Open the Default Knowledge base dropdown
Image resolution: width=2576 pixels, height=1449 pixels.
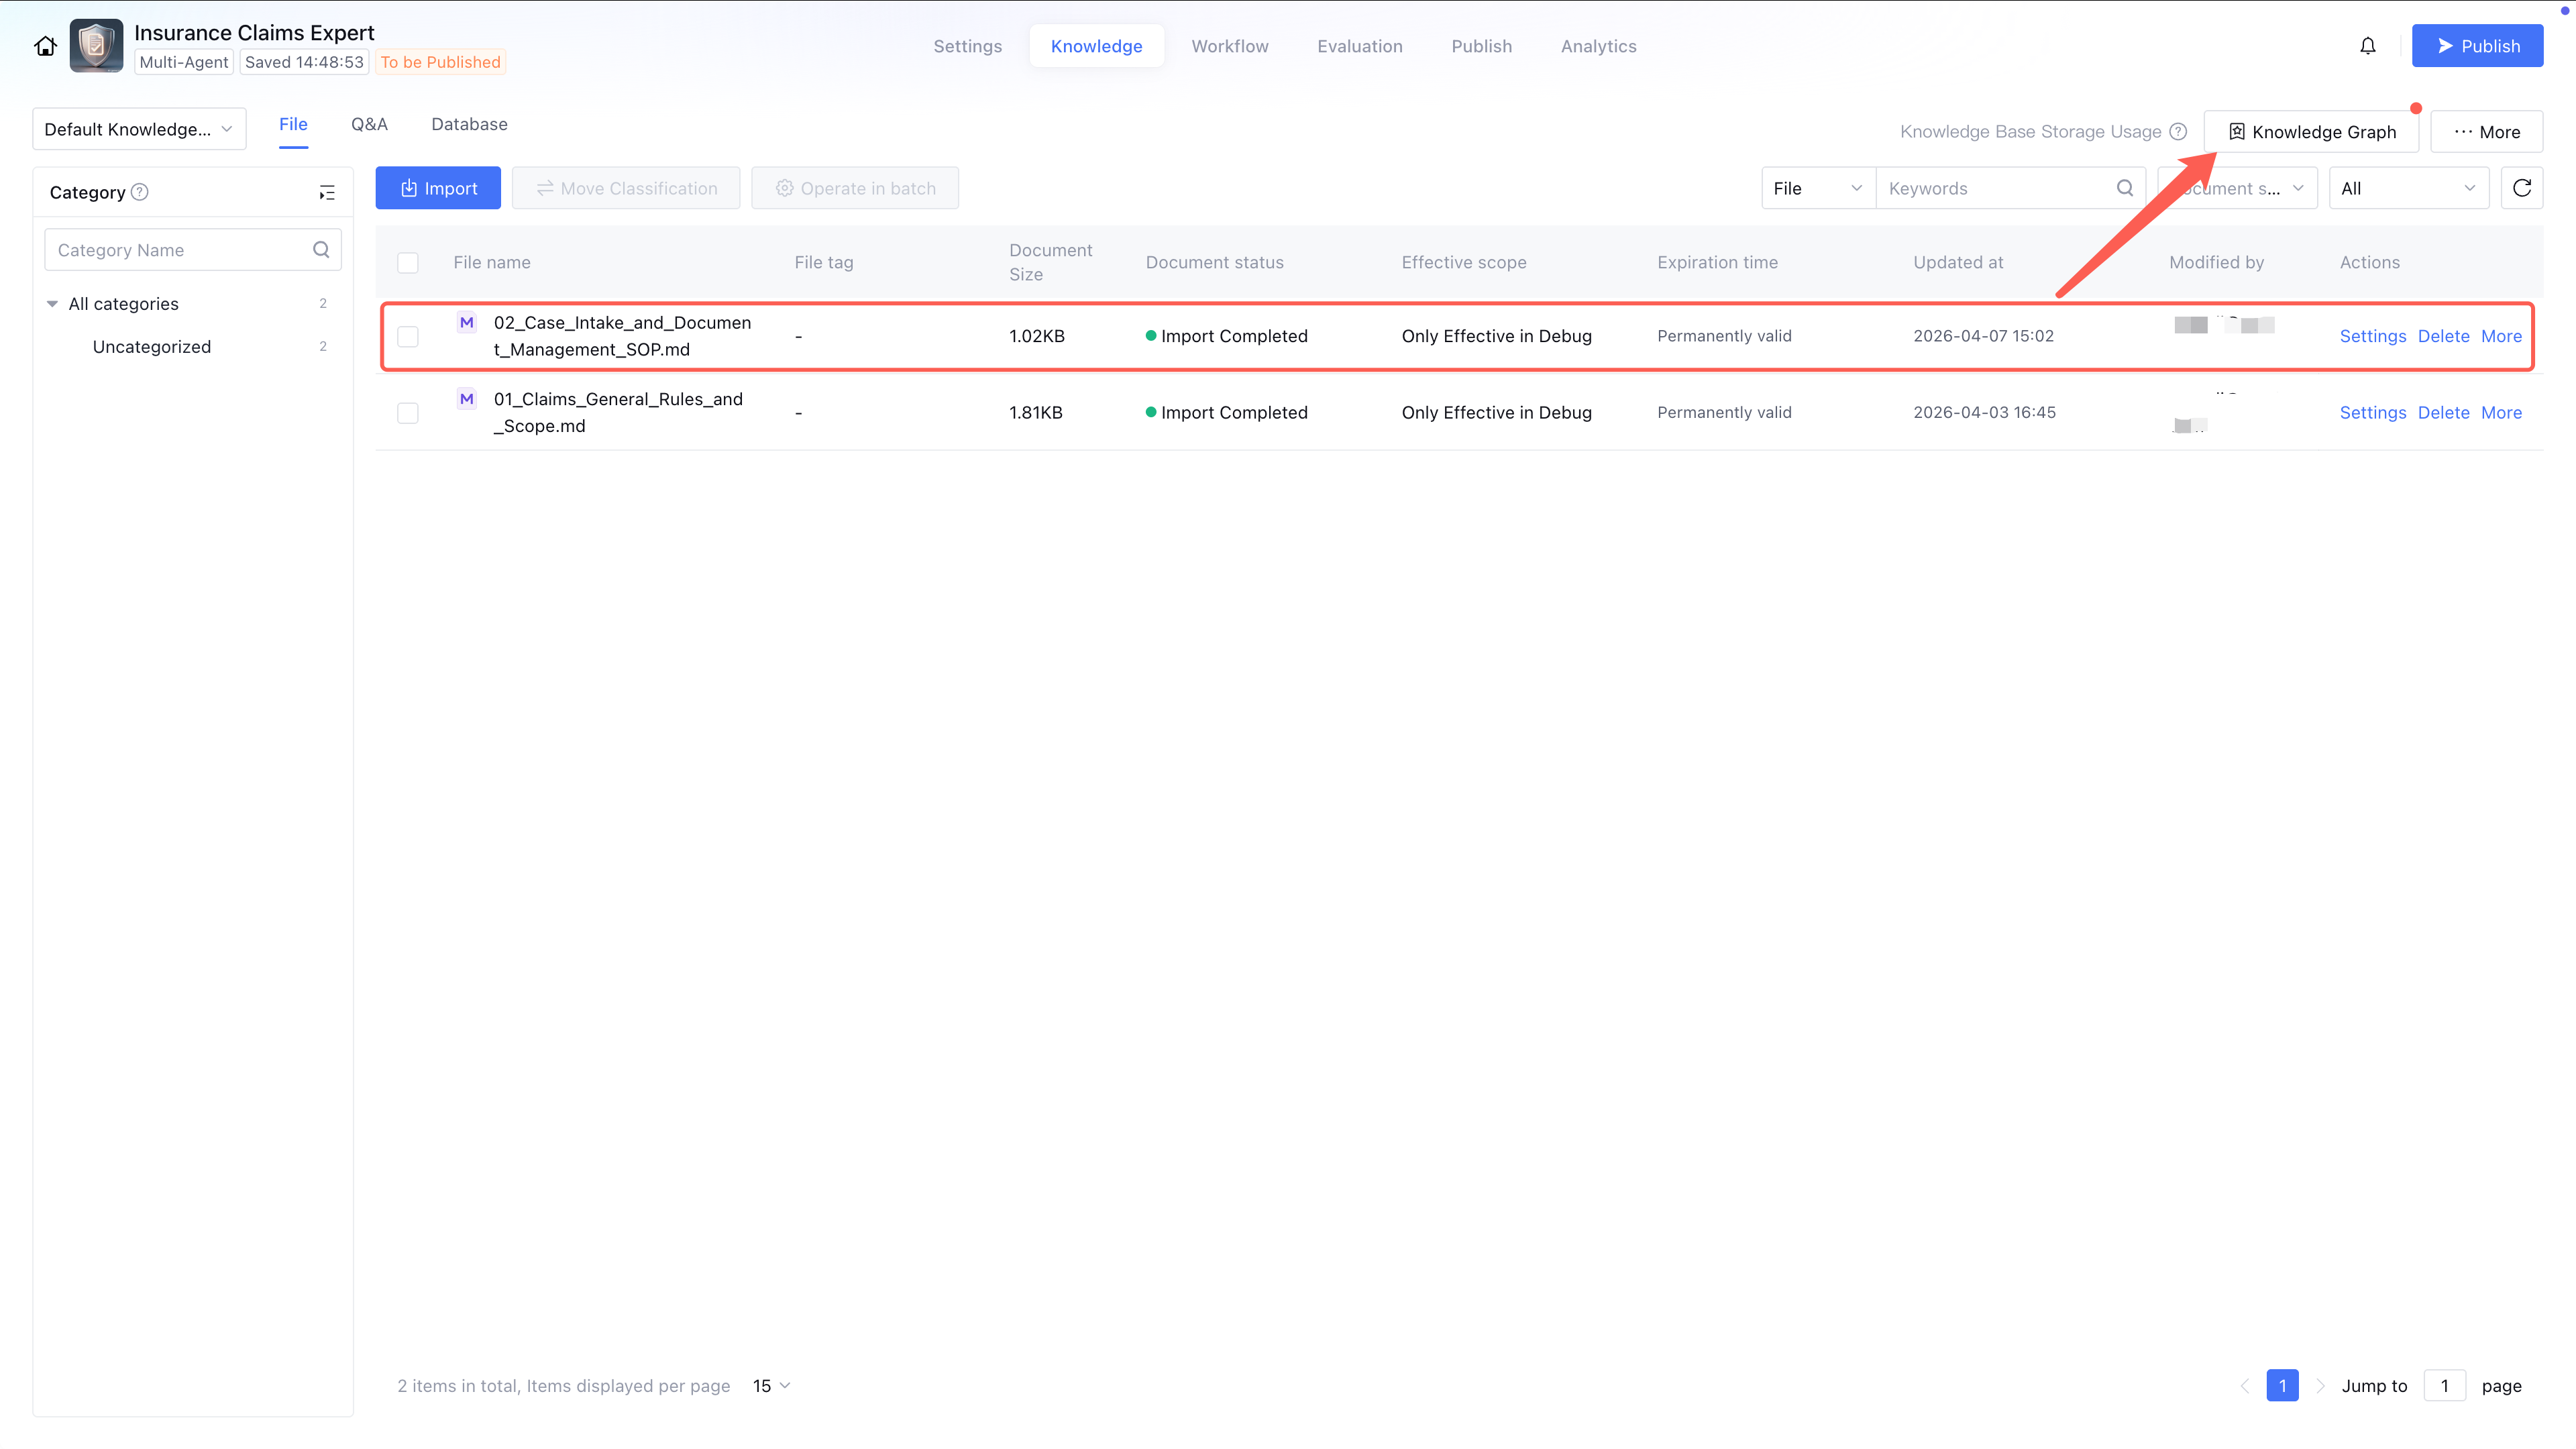[139, 129]
